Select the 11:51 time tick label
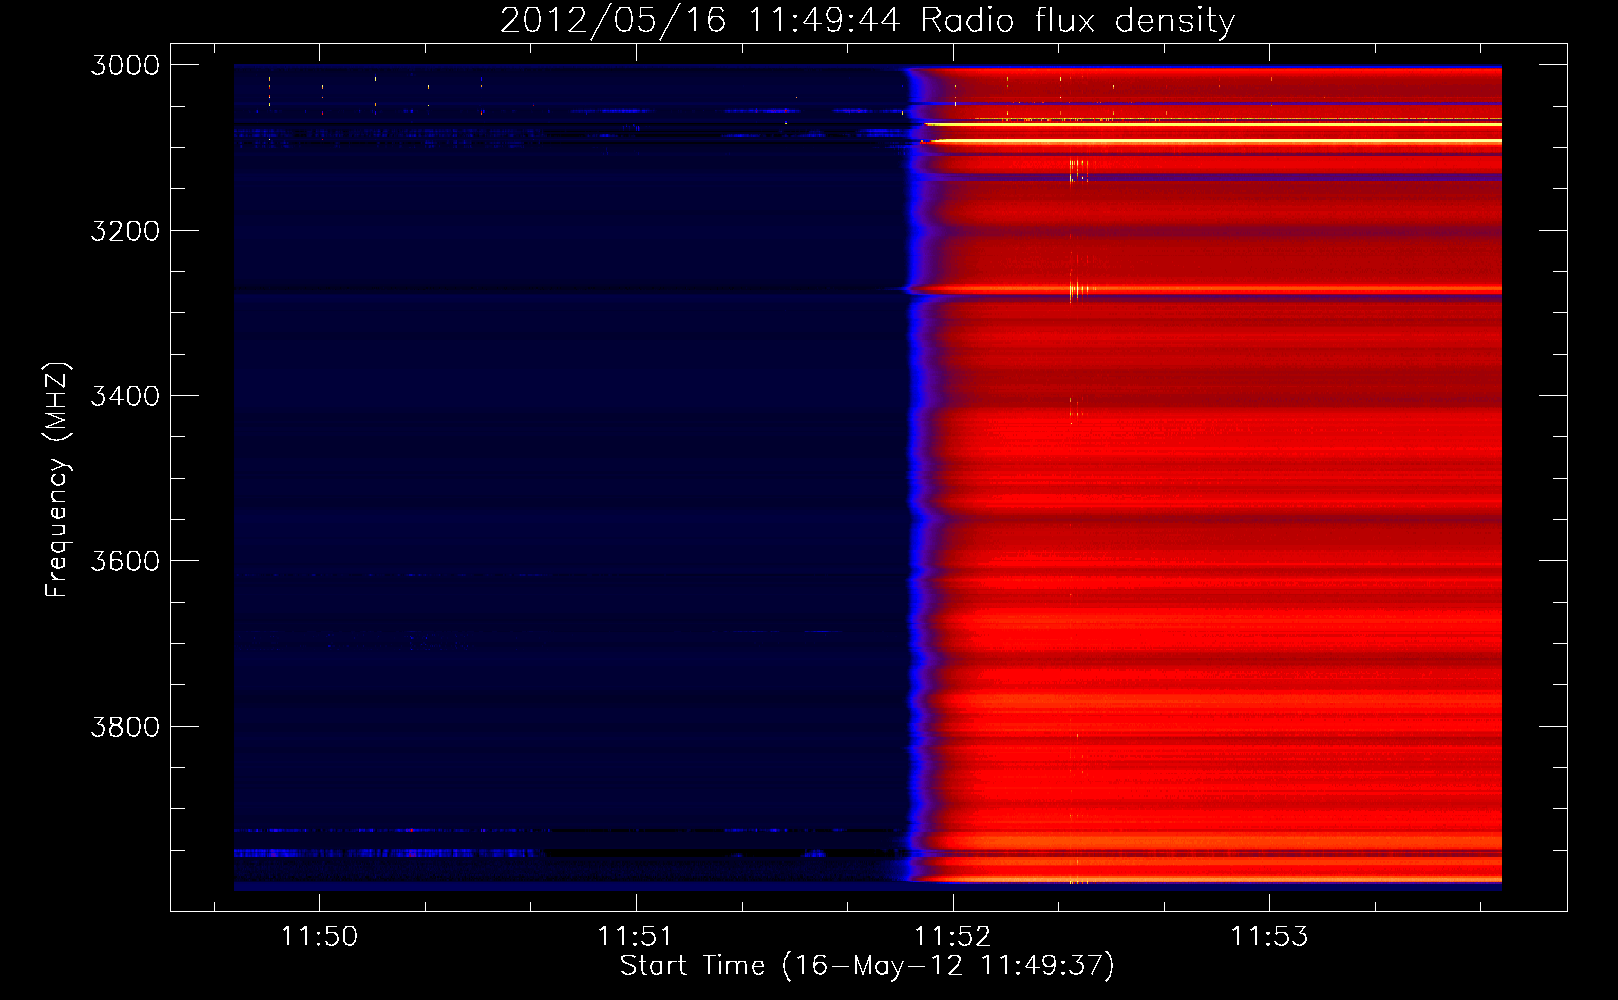Image resolution: width=1618 pixels, height=1000 pixels. (636, 936)
